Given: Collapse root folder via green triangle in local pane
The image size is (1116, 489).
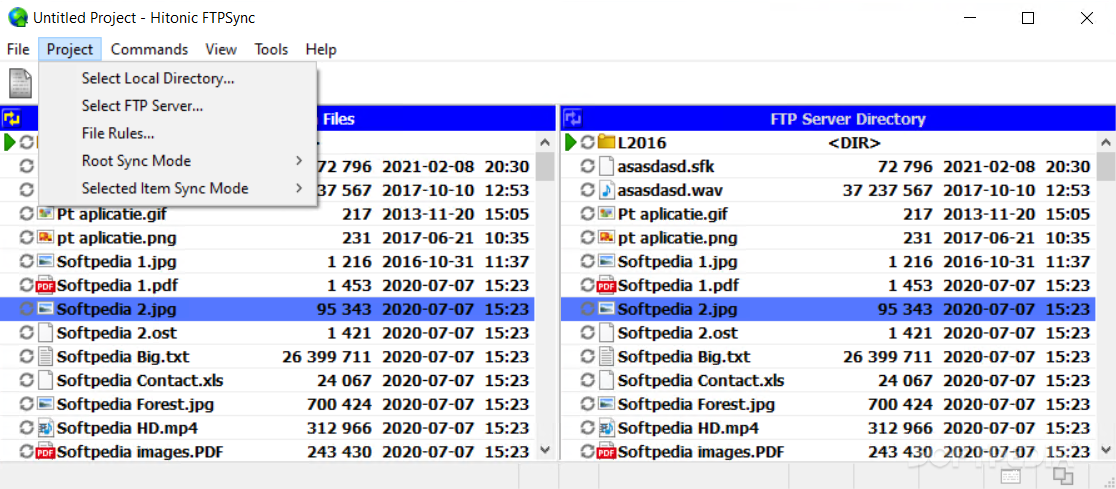Looking at the screenshot, I should [x=10, y=143].
